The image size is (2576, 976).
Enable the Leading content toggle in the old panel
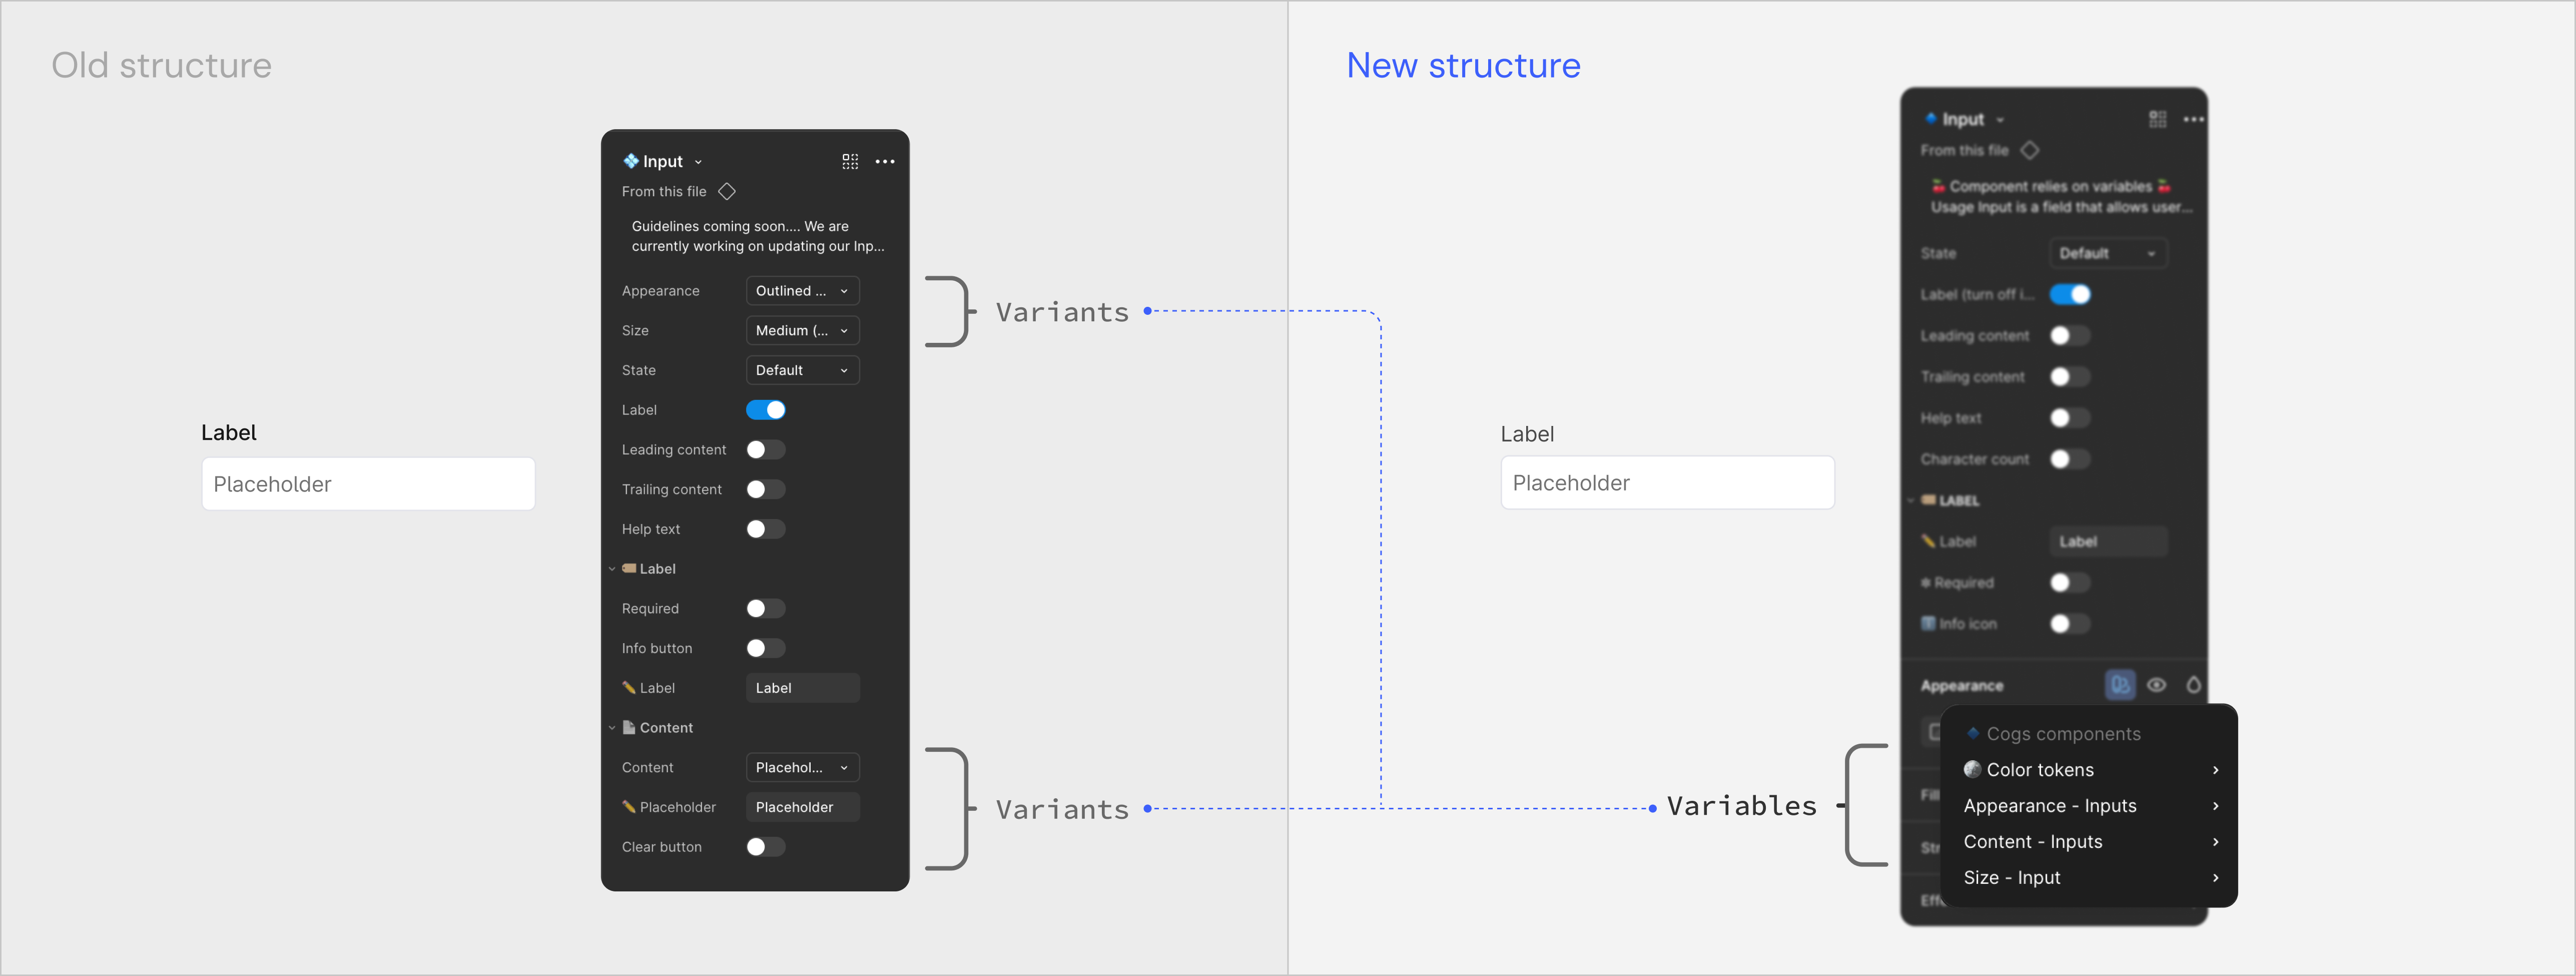[x=765, y=450]
